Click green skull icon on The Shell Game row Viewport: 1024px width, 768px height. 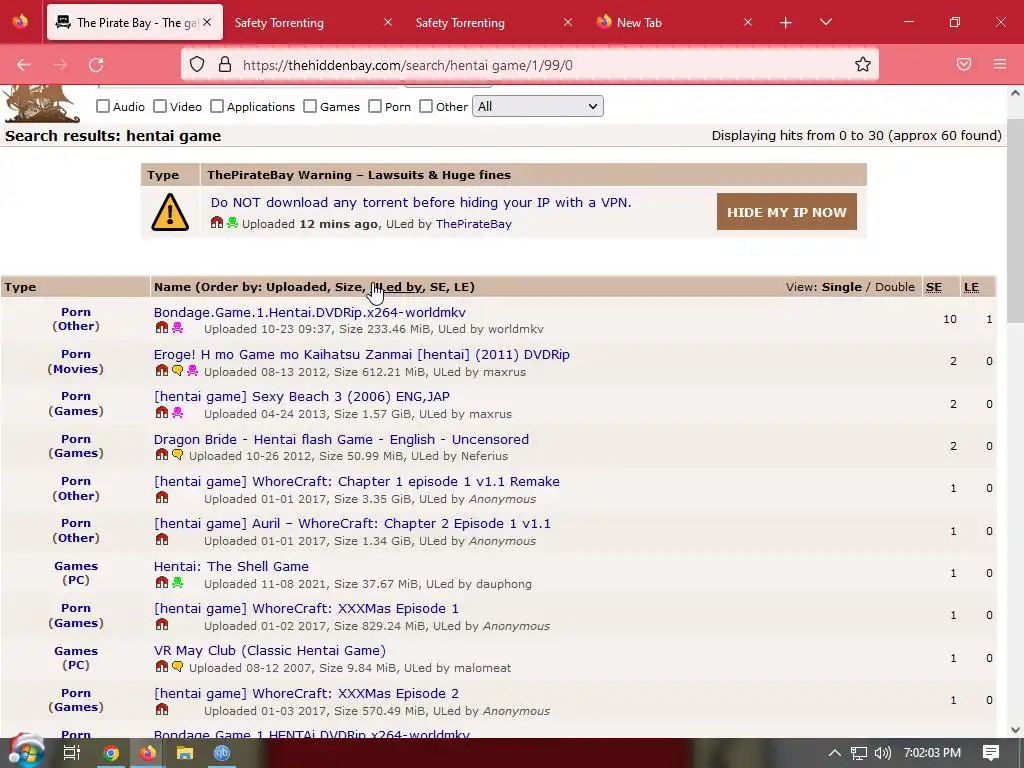(177, 582)
